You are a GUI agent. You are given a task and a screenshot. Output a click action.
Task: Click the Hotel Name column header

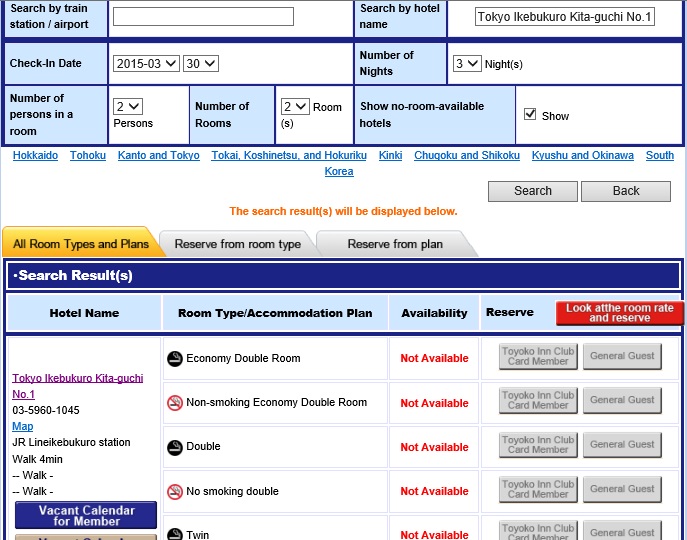[x=84, y=313]
